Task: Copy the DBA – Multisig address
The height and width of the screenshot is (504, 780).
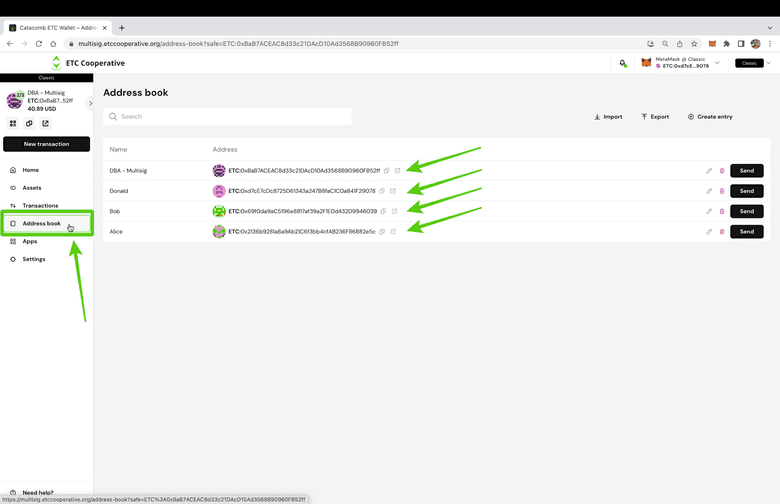Action: click(386, 171)
